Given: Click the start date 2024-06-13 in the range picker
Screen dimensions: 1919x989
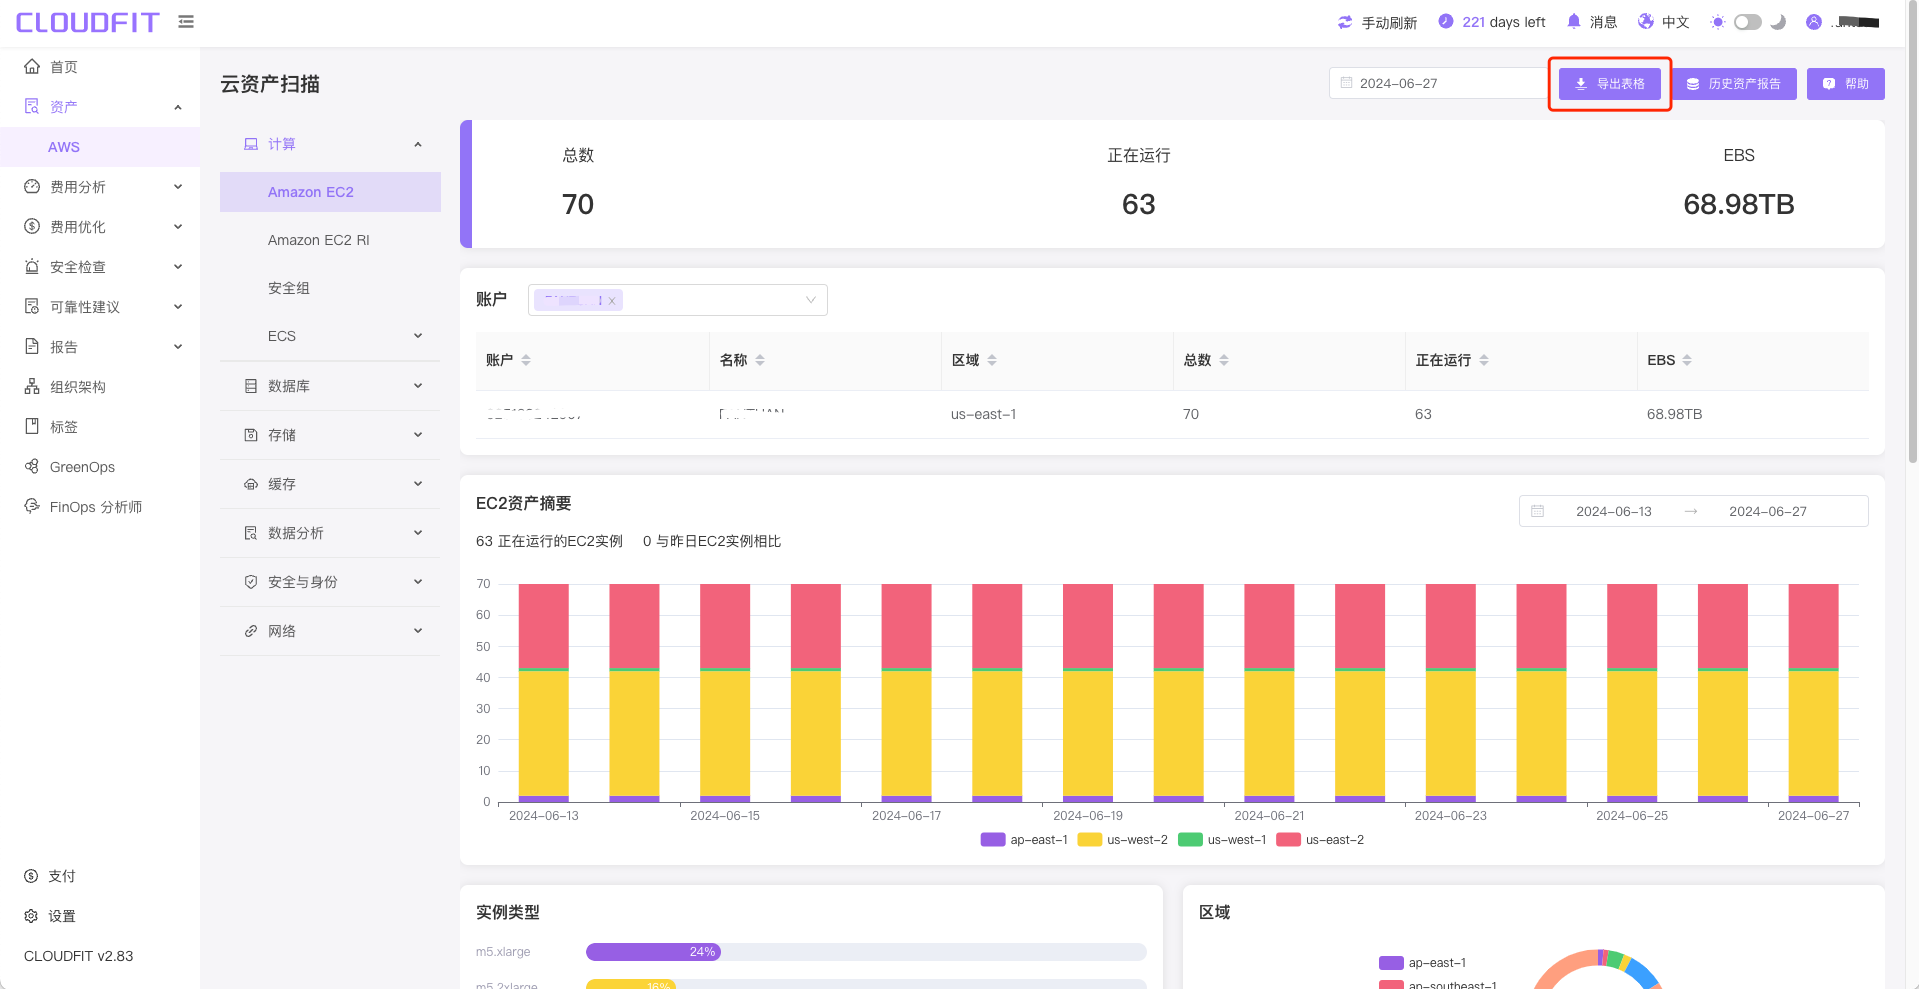Looking at the screenshot, I should (x=1613, y=511).
